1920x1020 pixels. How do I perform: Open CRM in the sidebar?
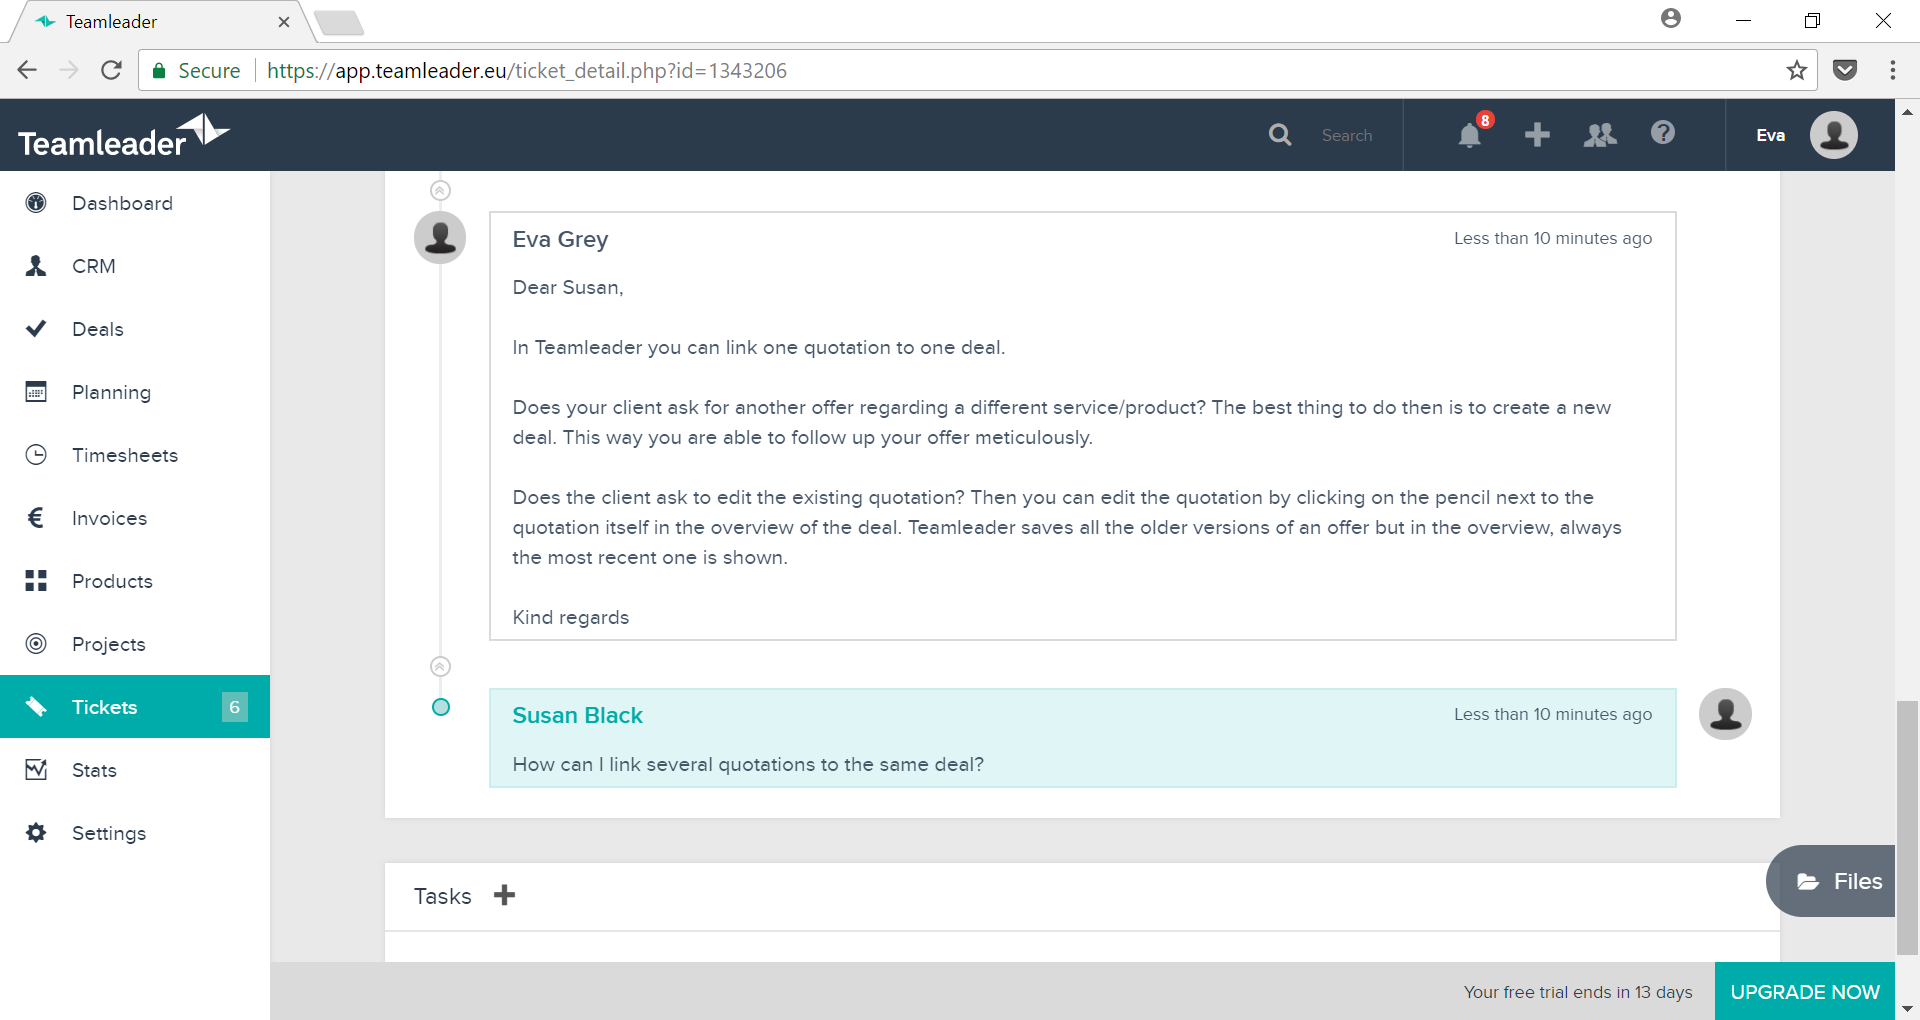tap(135, 266)
